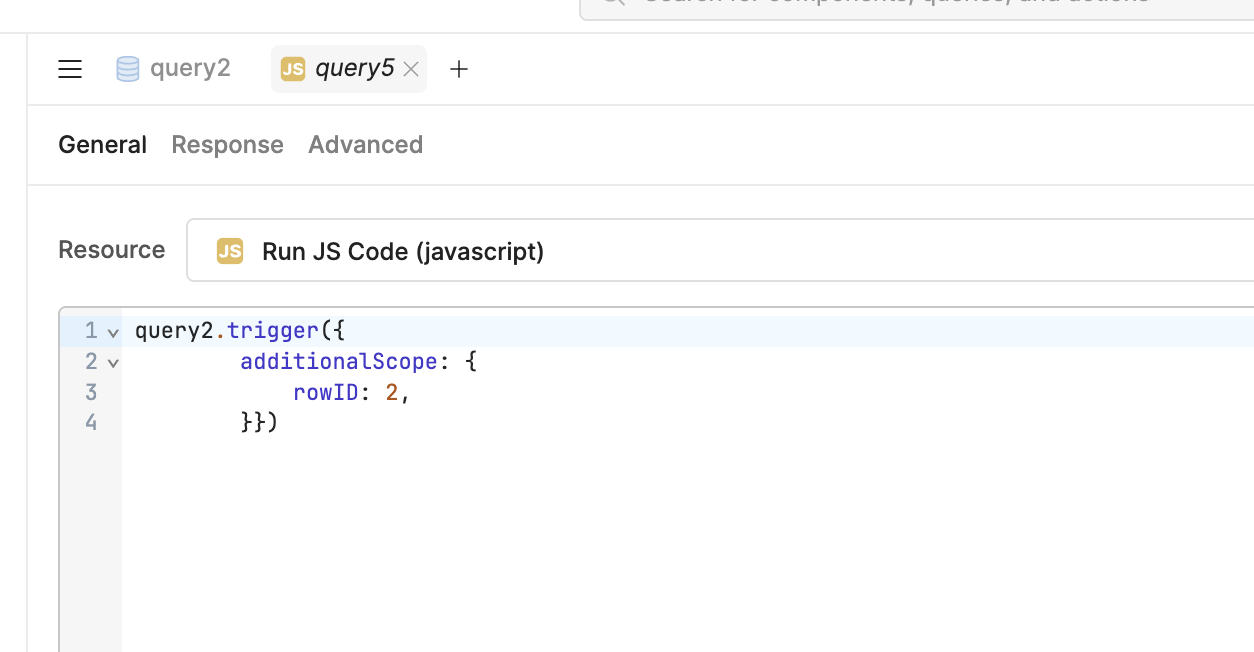
Task: Collapse the code fold arrow on line 2
Action: [113, 363]
